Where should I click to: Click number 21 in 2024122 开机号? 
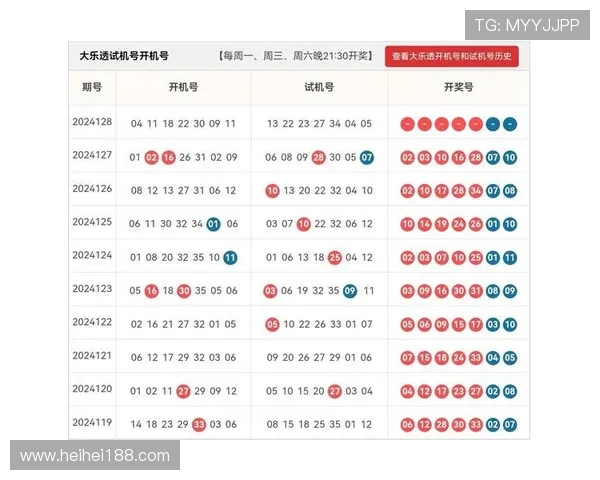click(168, 325)
